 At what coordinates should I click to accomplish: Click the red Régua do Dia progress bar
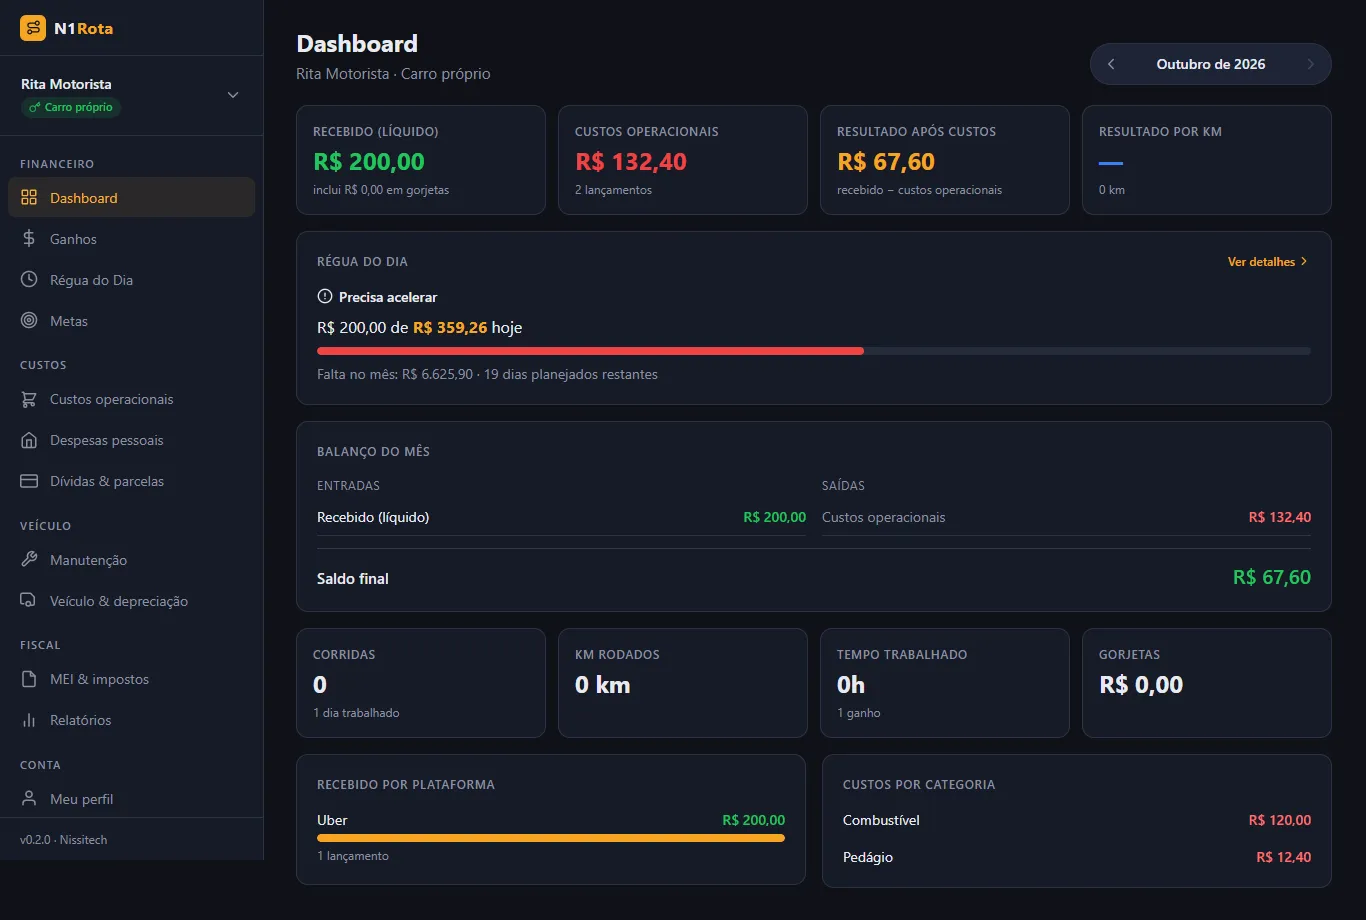[x=590, y=351]
